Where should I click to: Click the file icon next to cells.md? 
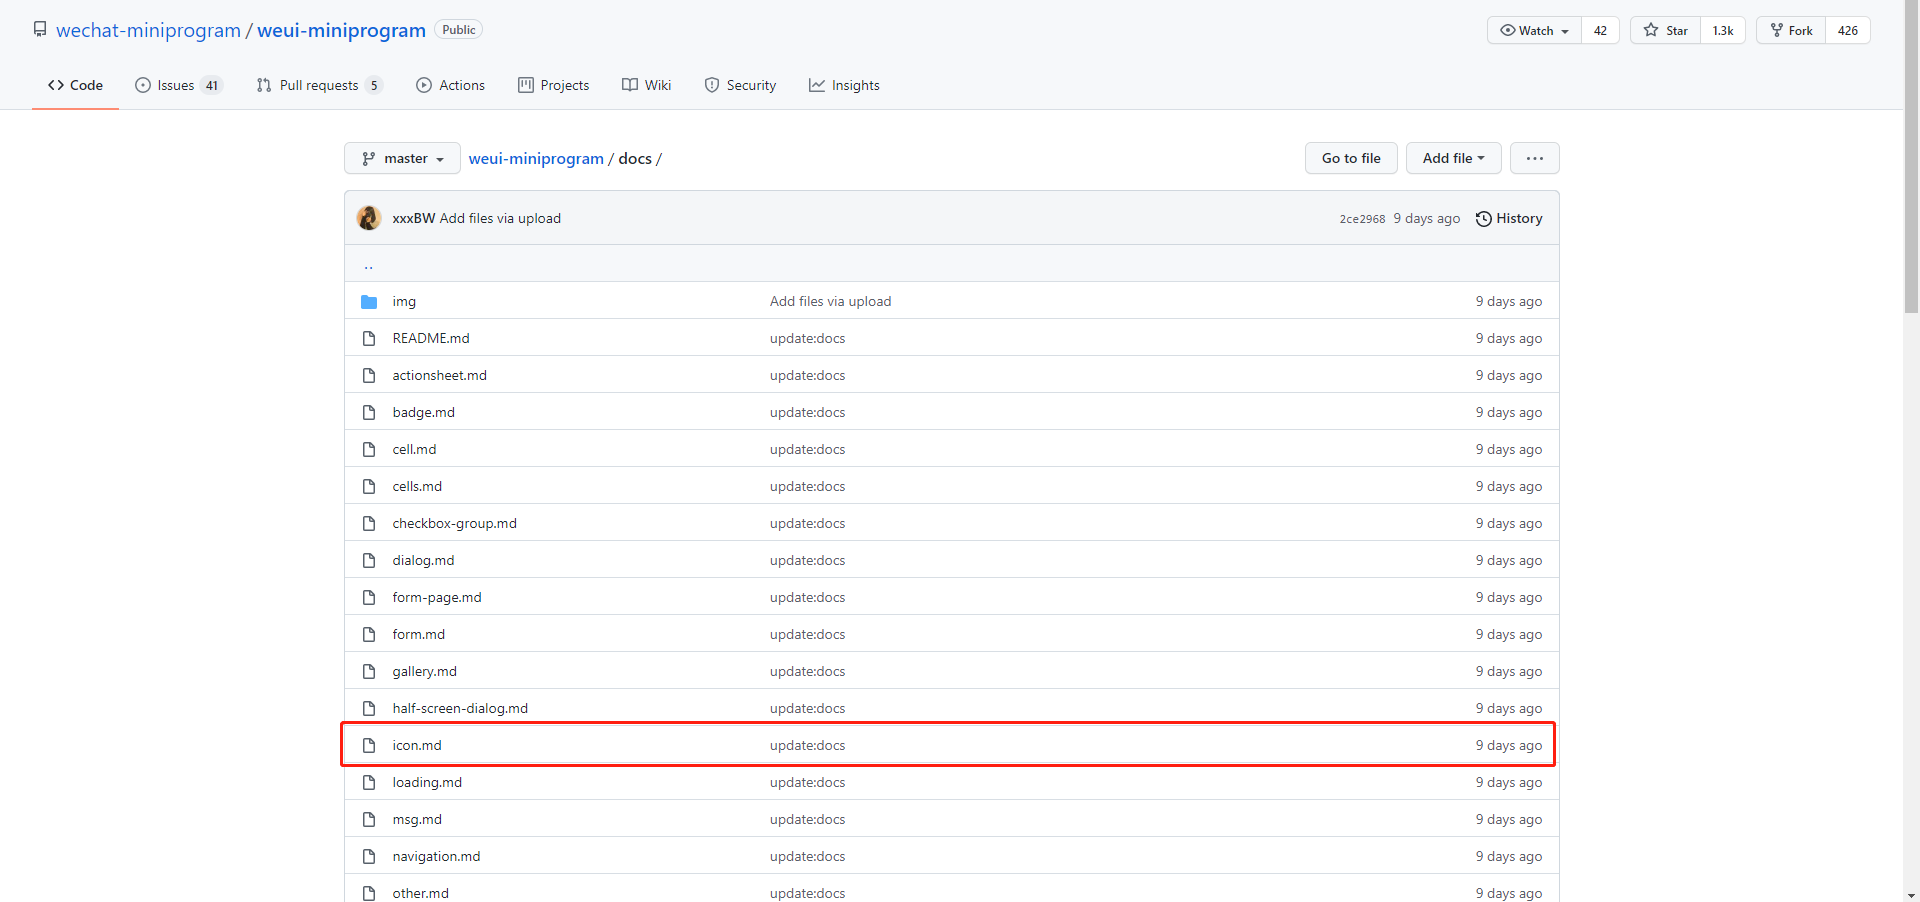click(369, 486)
